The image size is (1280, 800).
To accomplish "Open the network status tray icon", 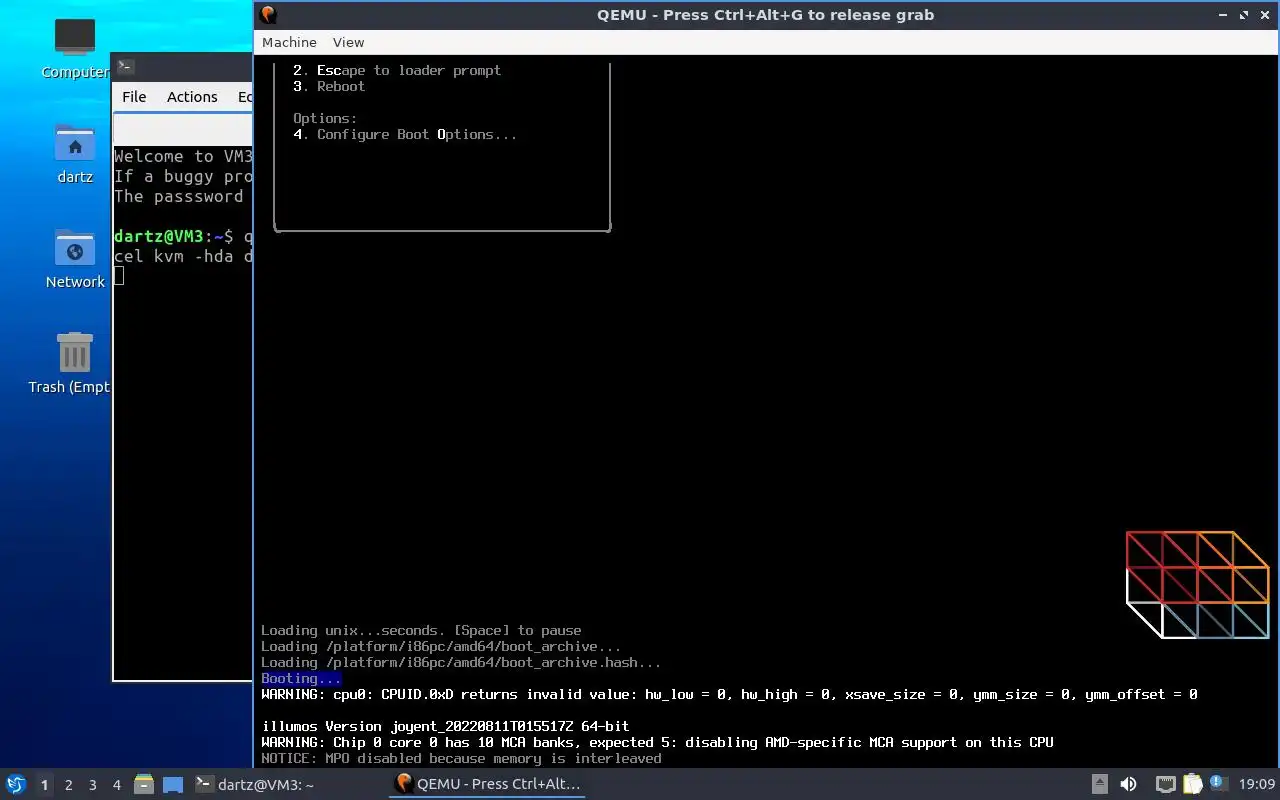I will point(1165,784).
